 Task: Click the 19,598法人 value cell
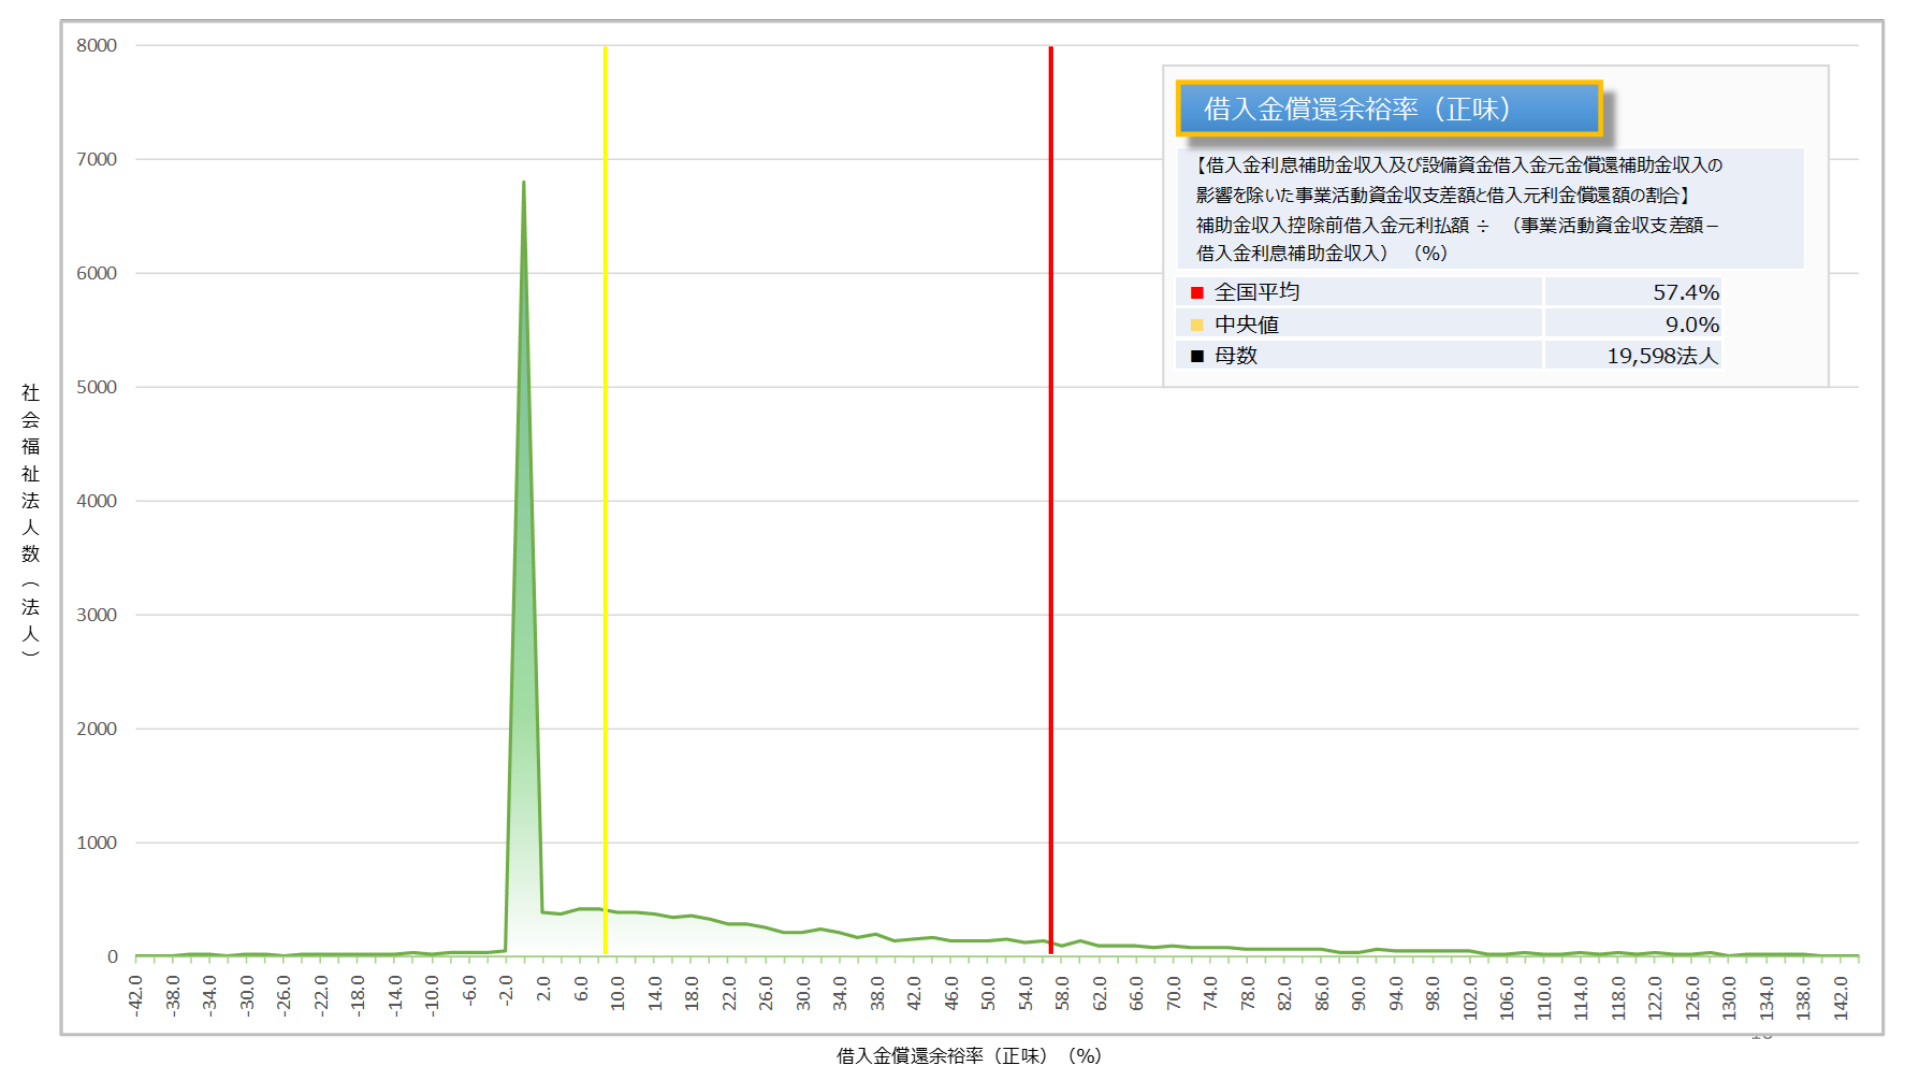(x=1661, y=356)
